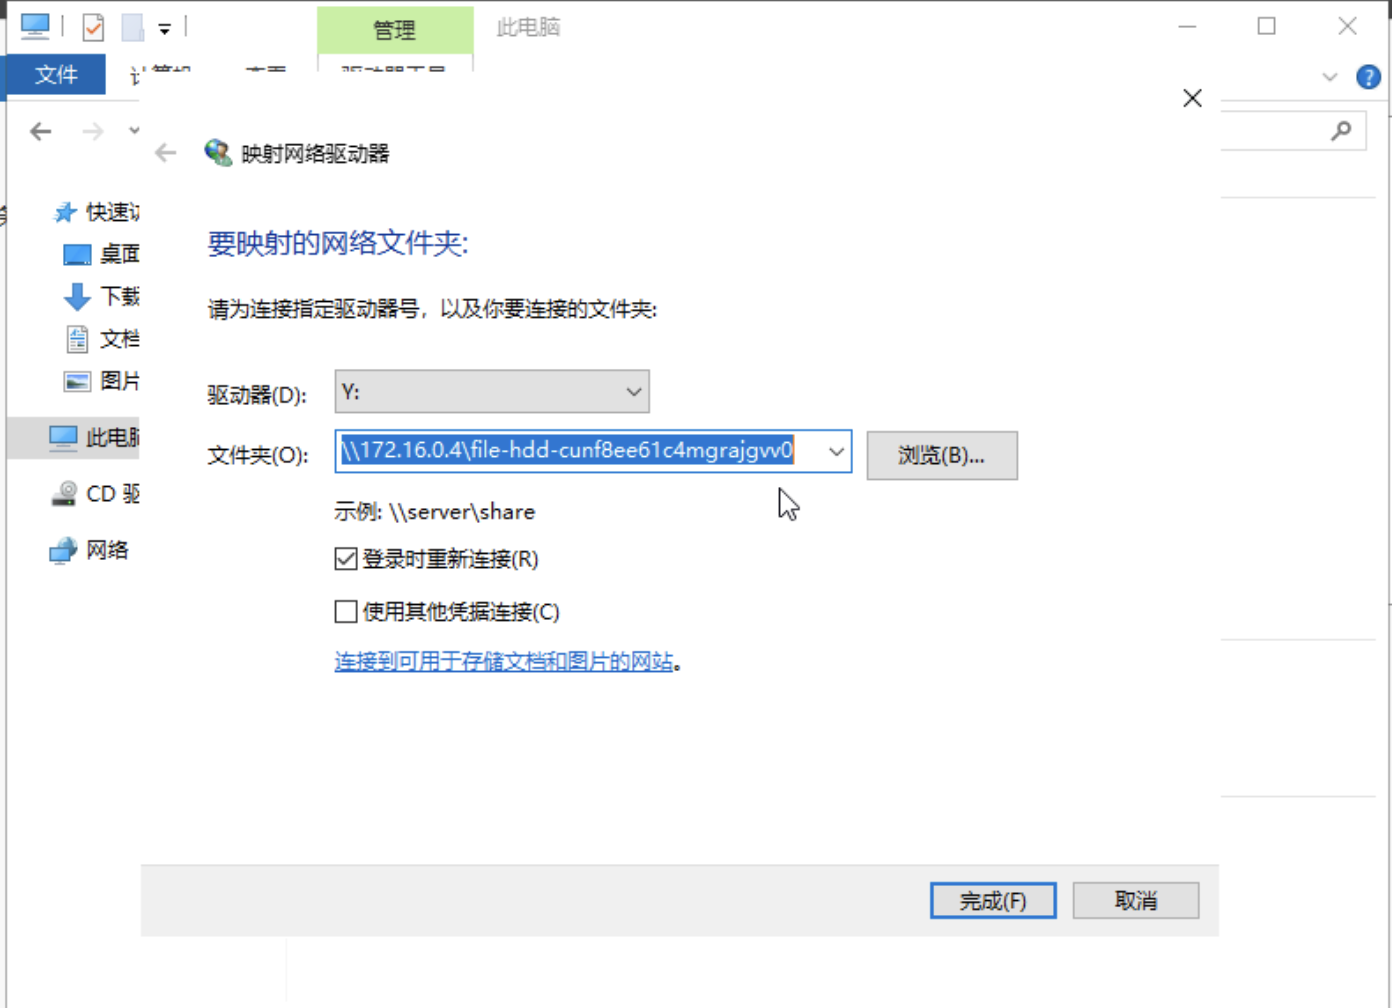Image resolution: width=1392 pixels, height=1008 pixels.
Task: Click the New Folder quick access toolbar icon
Action: pos(132,27)
